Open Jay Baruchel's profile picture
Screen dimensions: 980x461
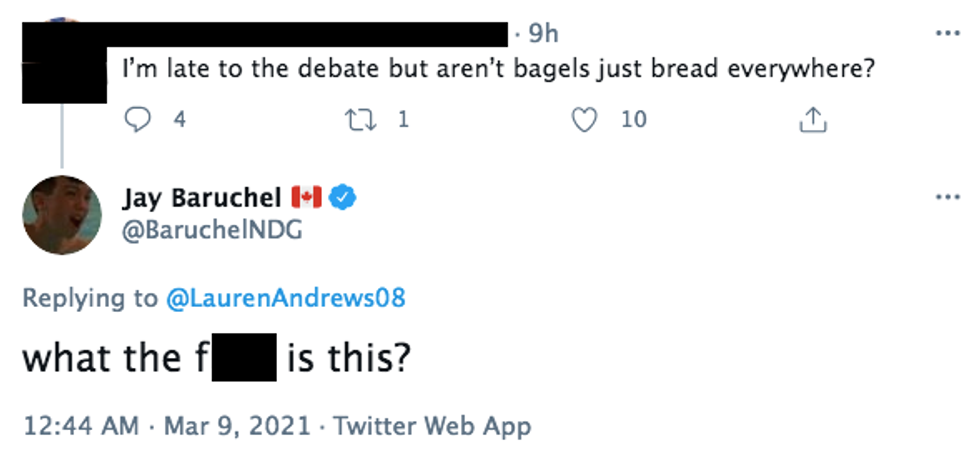click(x=62, y=215)
